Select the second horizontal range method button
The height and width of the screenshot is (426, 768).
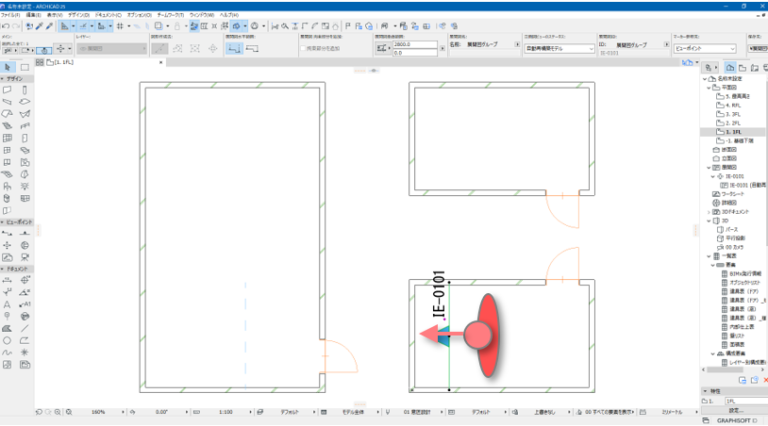252,48
